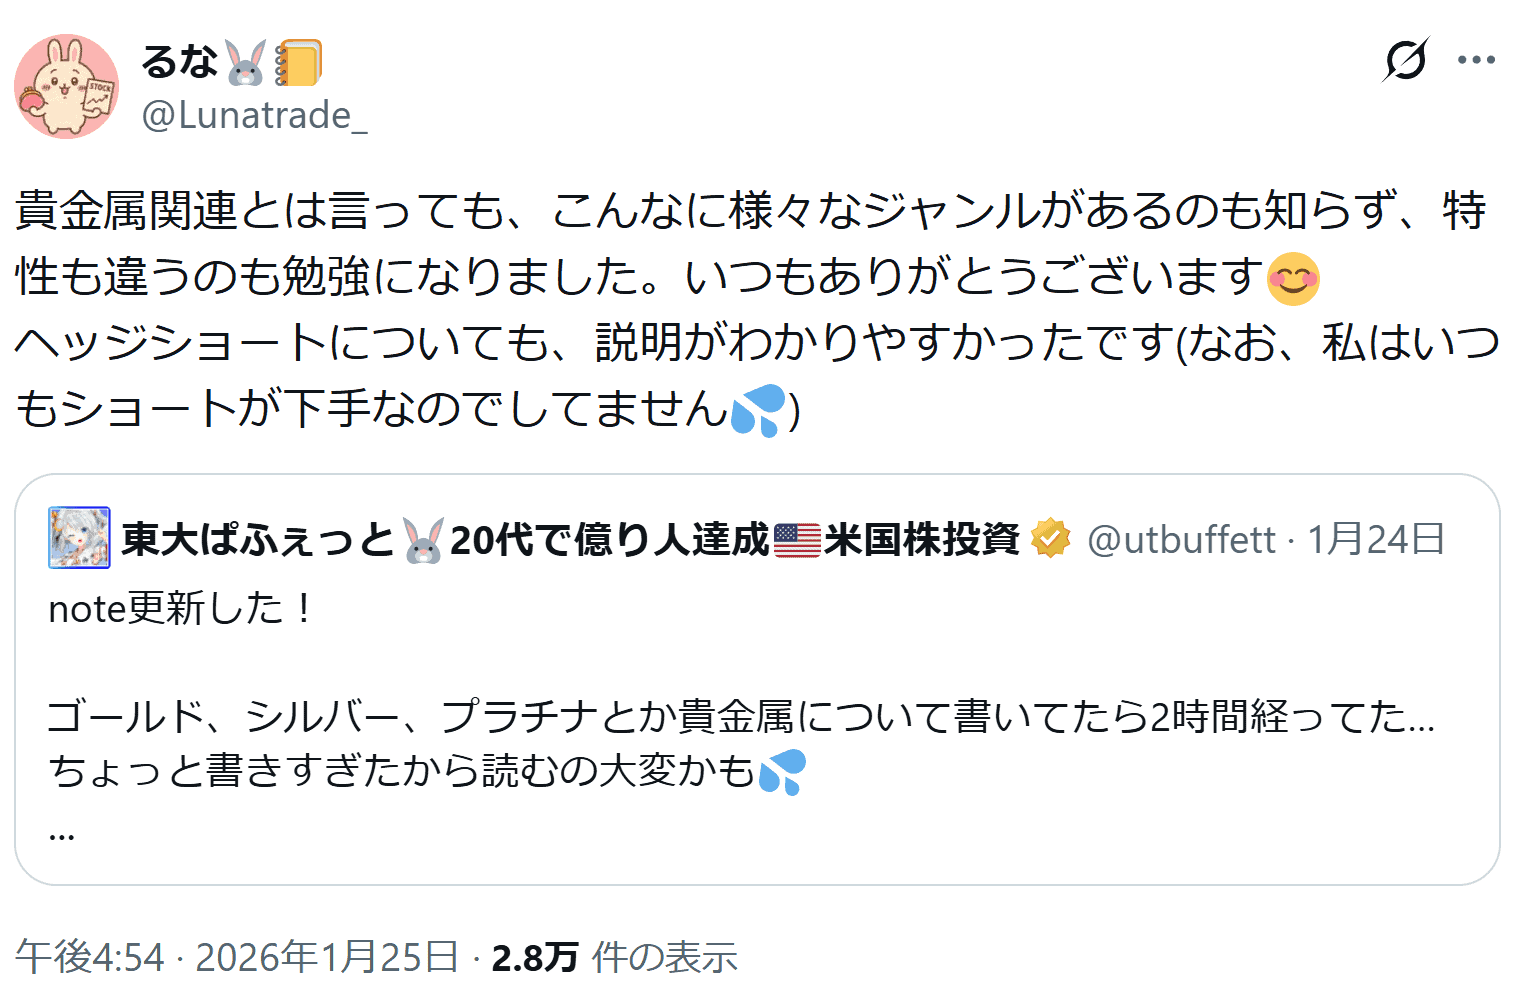The image size is (1538, 1002).
Task: Click the quoted text "note更新した！"
Action: click(181, 608)
